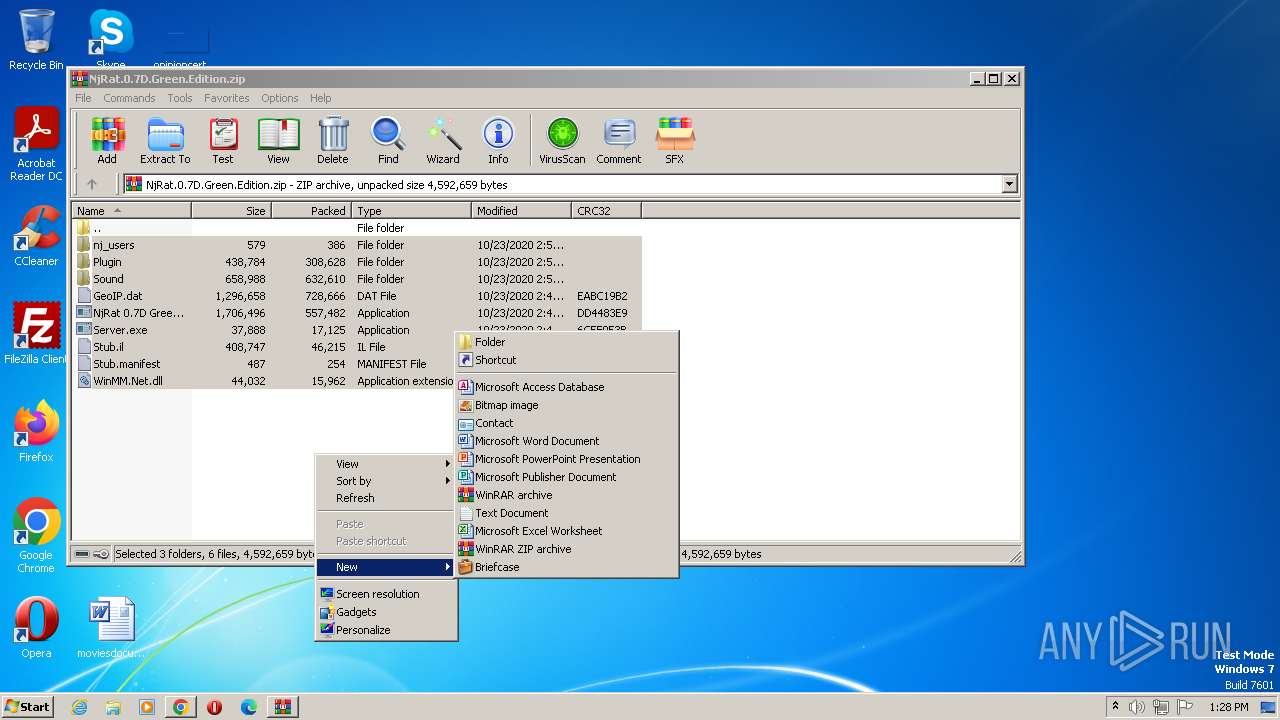Create a new Folder
The image size is (1280, 720).
(x=567, y=342)
